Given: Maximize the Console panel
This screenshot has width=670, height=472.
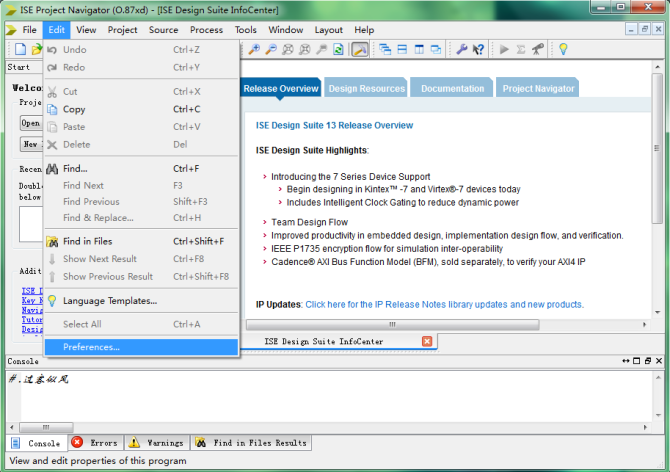Looking at the screenshot, I should pos(637,361).
